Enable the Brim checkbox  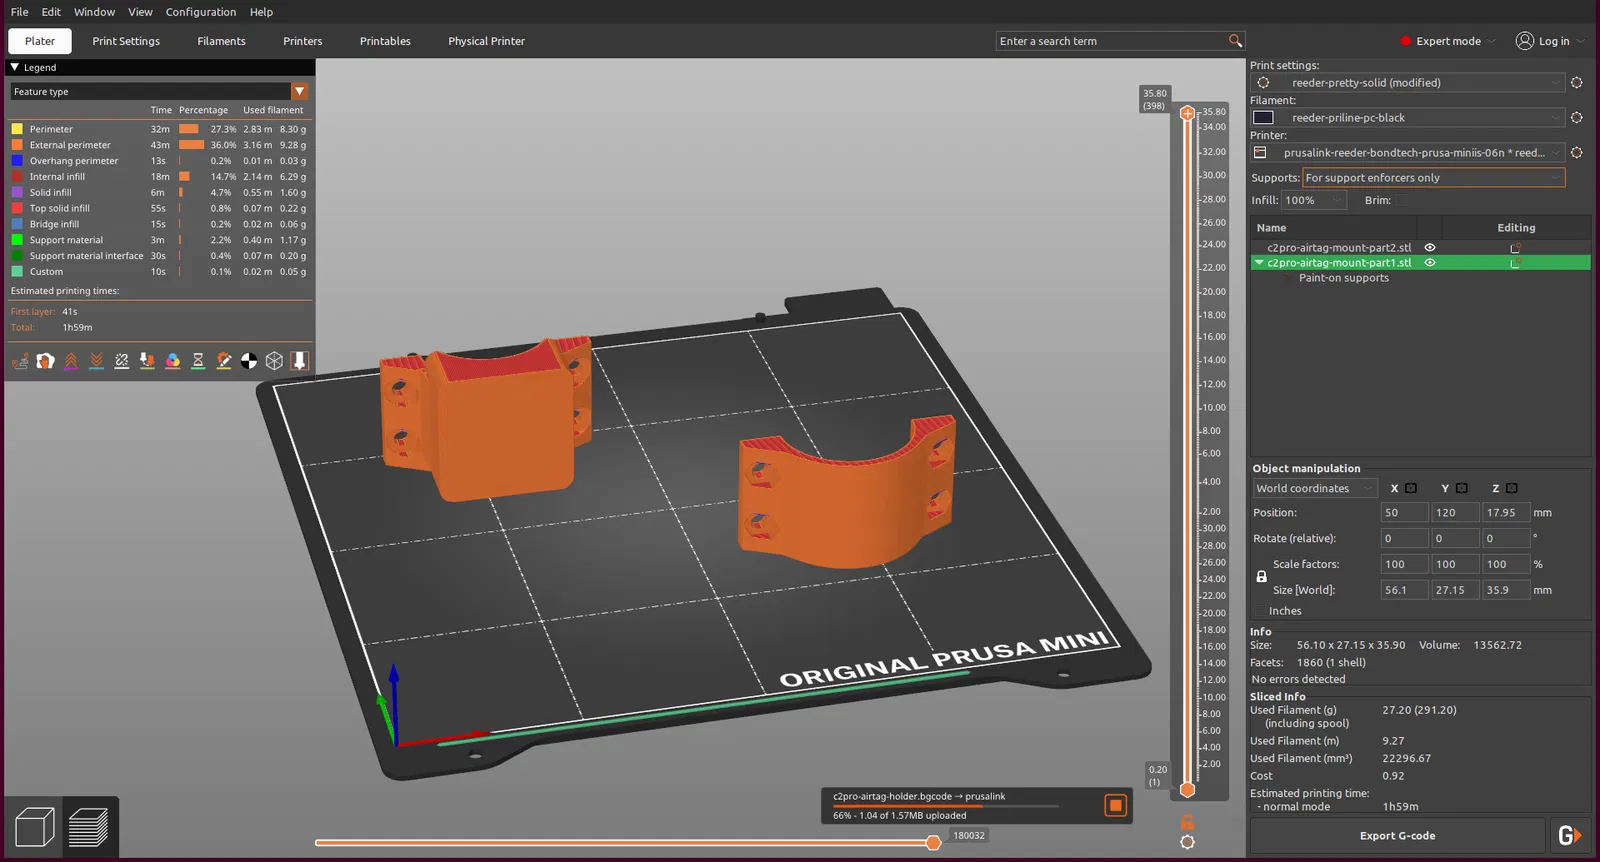1401,201
